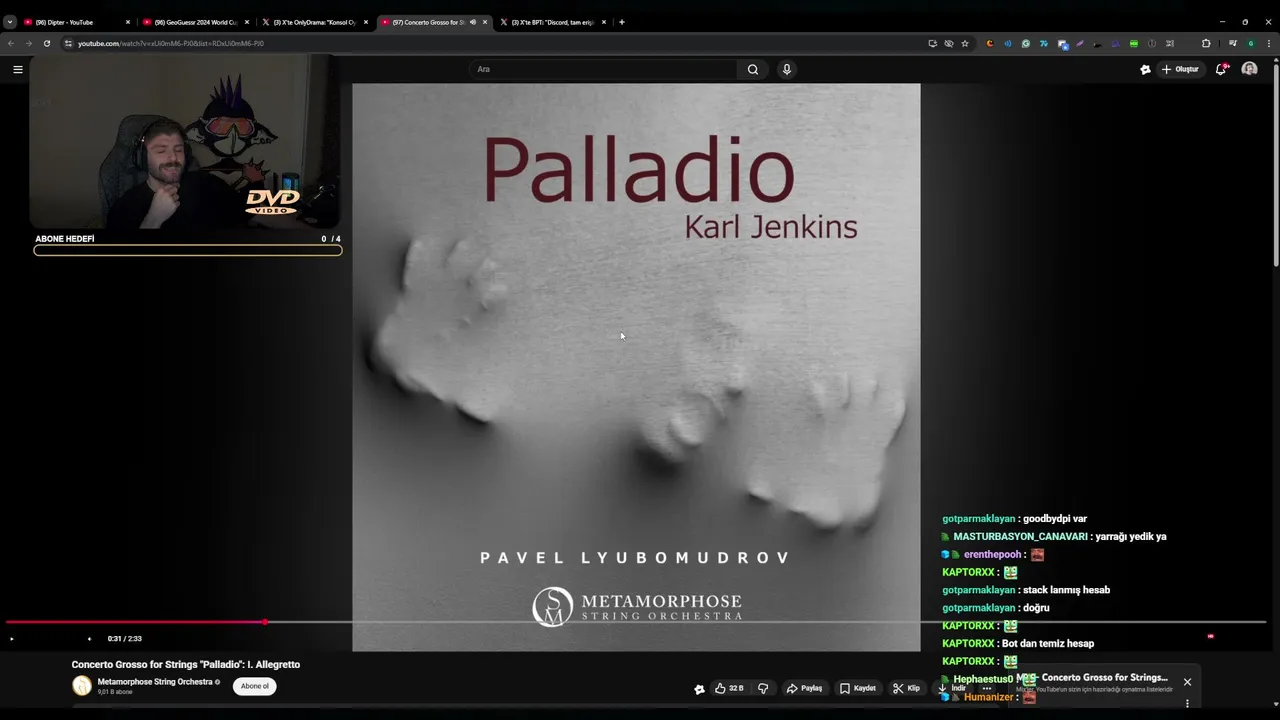The height and width of the screenshot is (720, 1280).
Task: Click the youtube.com address bar URL
Action: click(171, 44)
